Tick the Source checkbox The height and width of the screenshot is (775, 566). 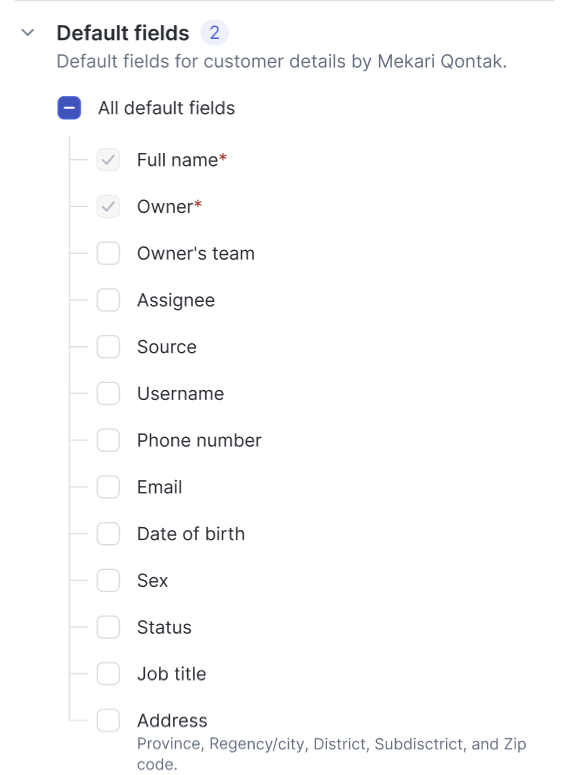coord(108,346)
